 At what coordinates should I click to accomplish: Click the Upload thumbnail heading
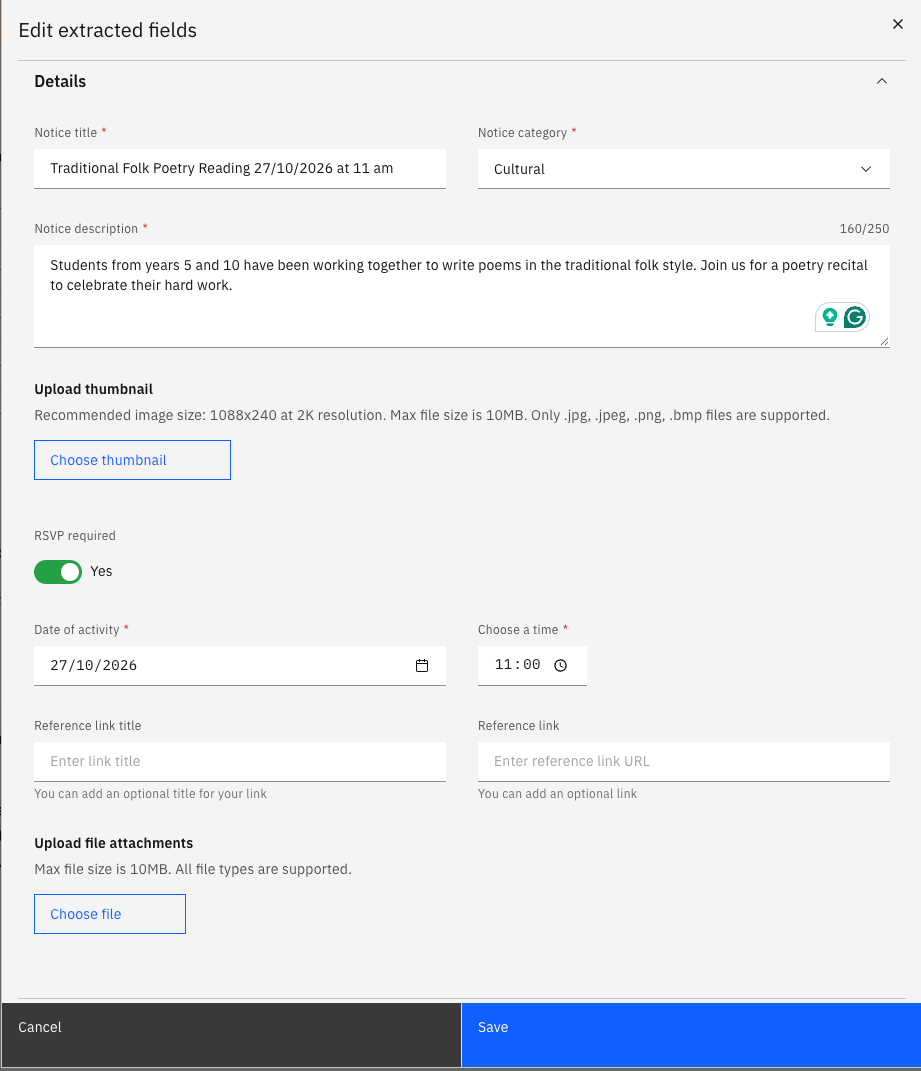(x=94, y=389)
